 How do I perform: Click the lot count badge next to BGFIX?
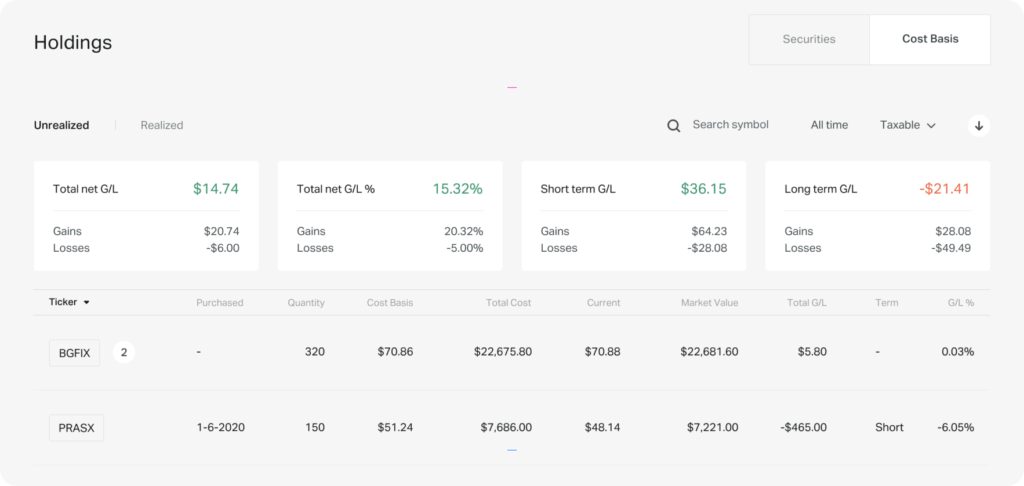coord(124,352)
